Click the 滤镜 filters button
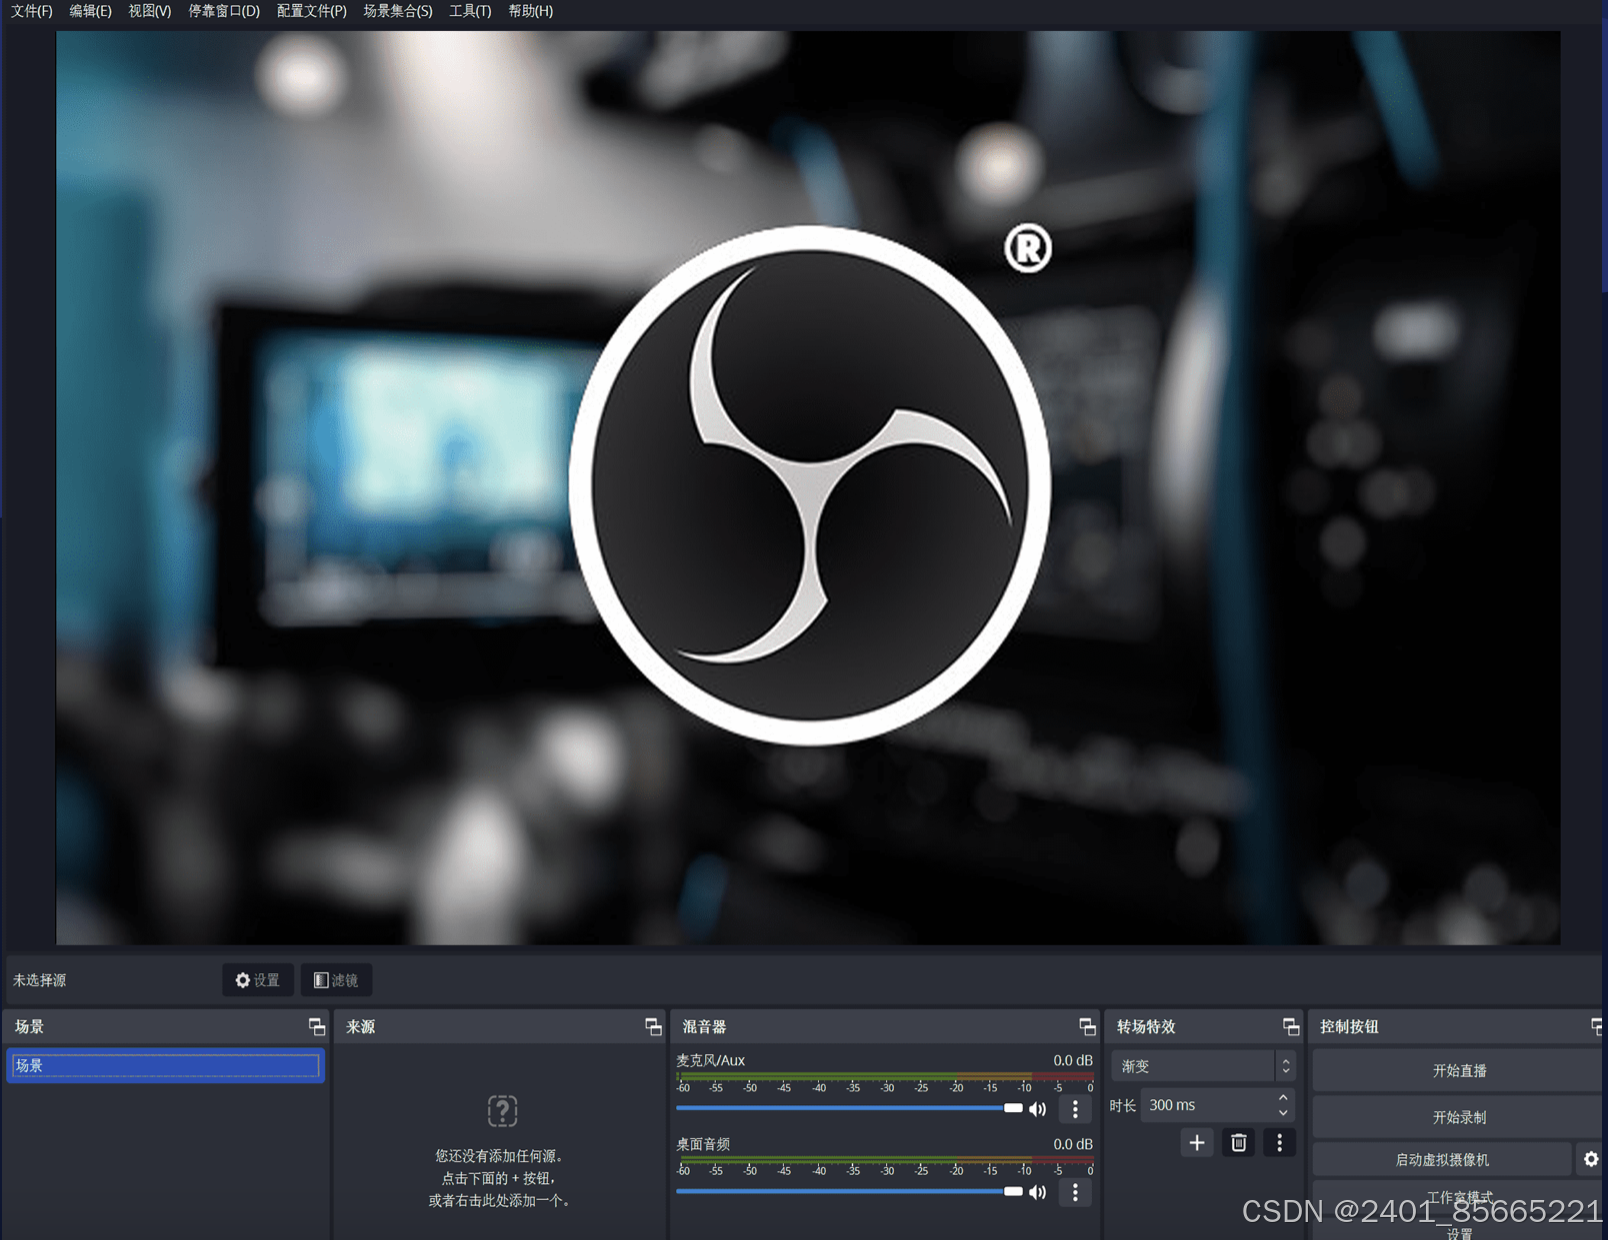Image resolution: width=1608 pixels, height=1240 pixels. click(336, 980)
